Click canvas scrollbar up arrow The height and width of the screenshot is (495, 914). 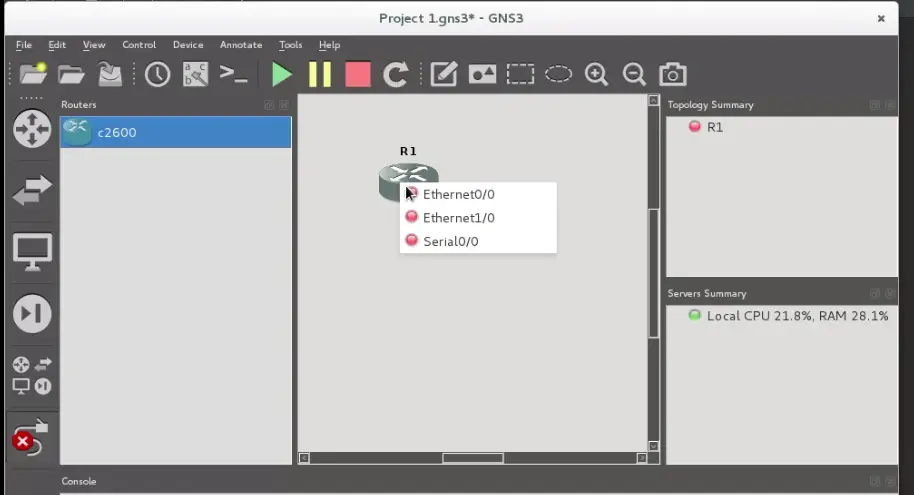(x=653, y=101)
